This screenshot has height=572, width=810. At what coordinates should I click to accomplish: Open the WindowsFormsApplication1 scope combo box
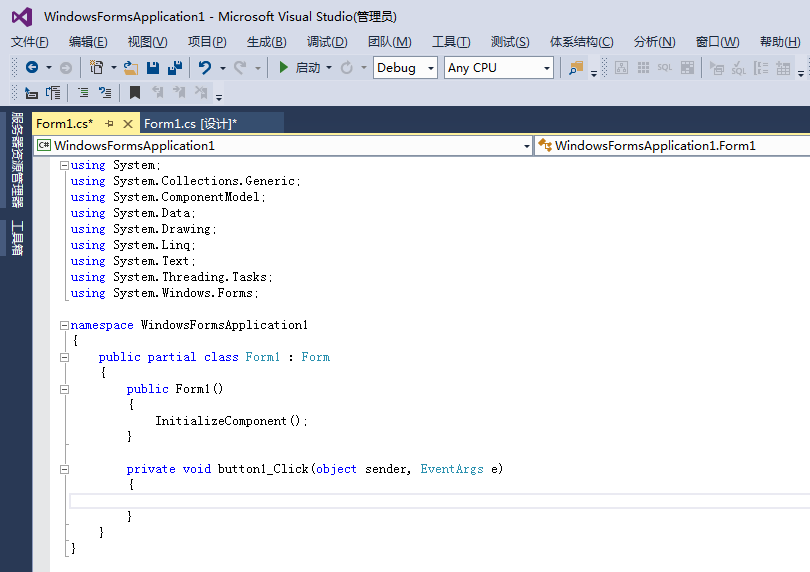(x=283, y=146)
